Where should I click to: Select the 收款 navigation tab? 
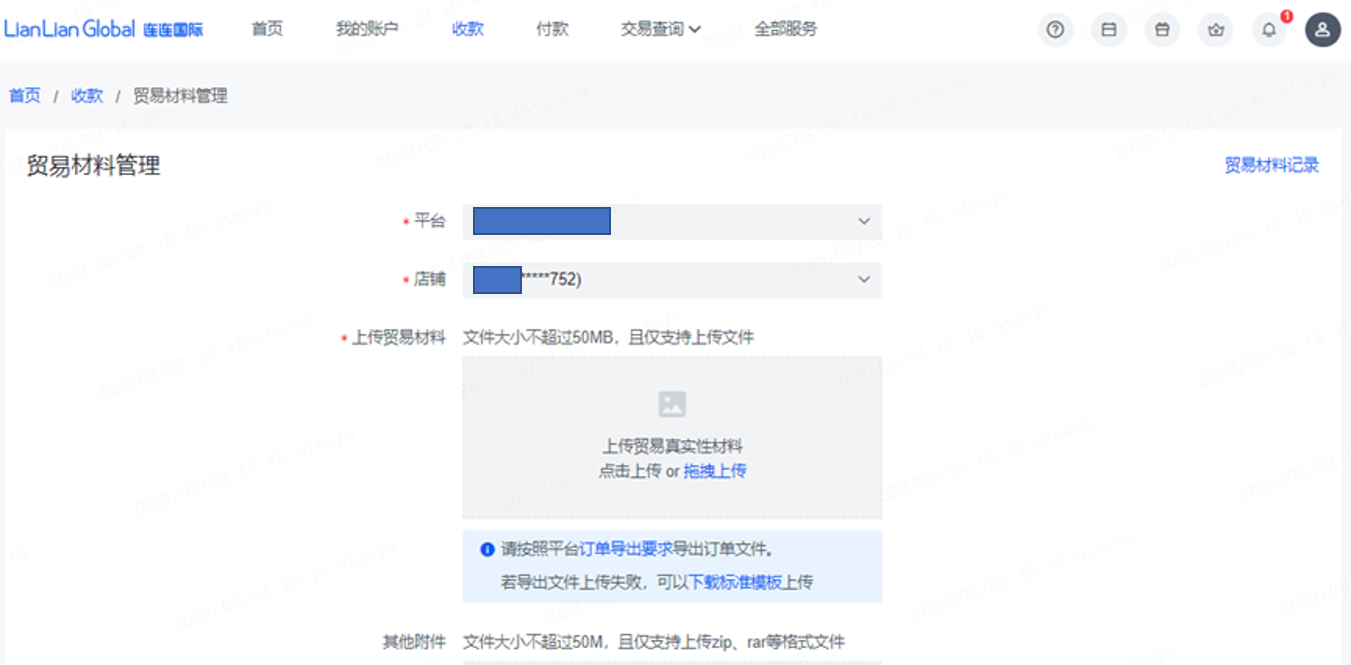pyautogui.click(x=468, y=29)
